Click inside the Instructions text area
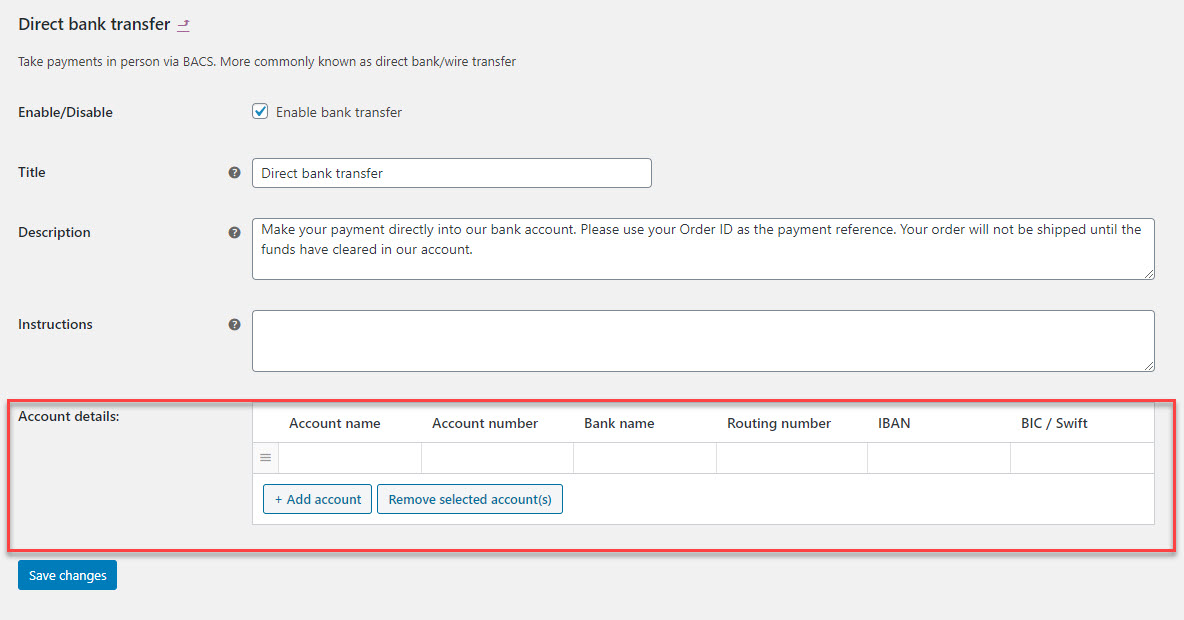 pyautogui.click(x=700, y=340)
